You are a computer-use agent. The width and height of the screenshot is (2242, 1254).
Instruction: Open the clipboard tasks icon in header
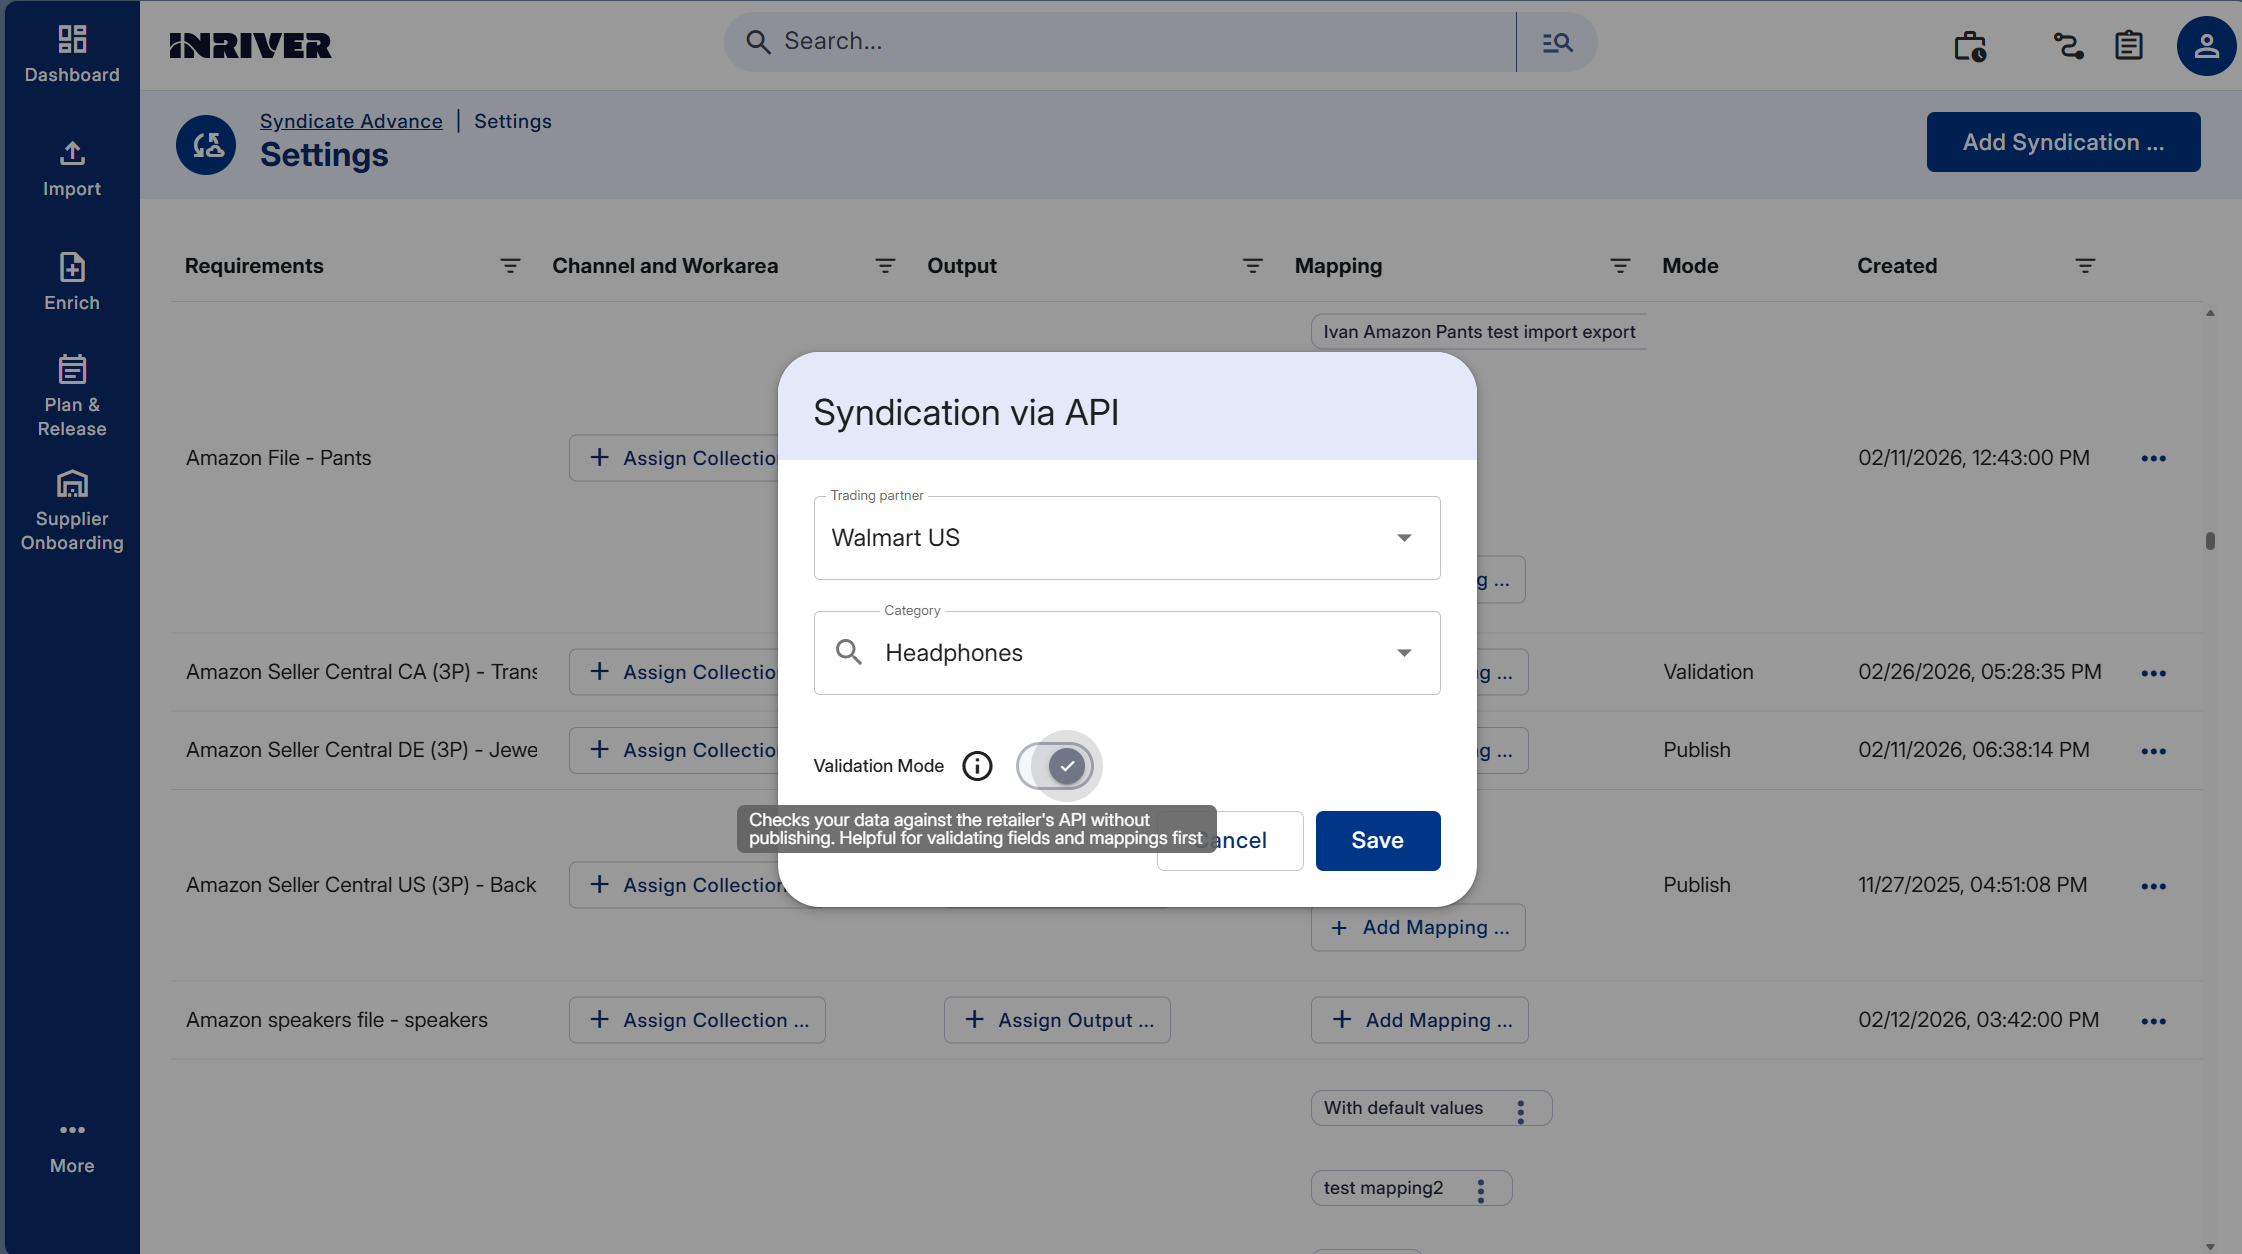coord(2129,46)
